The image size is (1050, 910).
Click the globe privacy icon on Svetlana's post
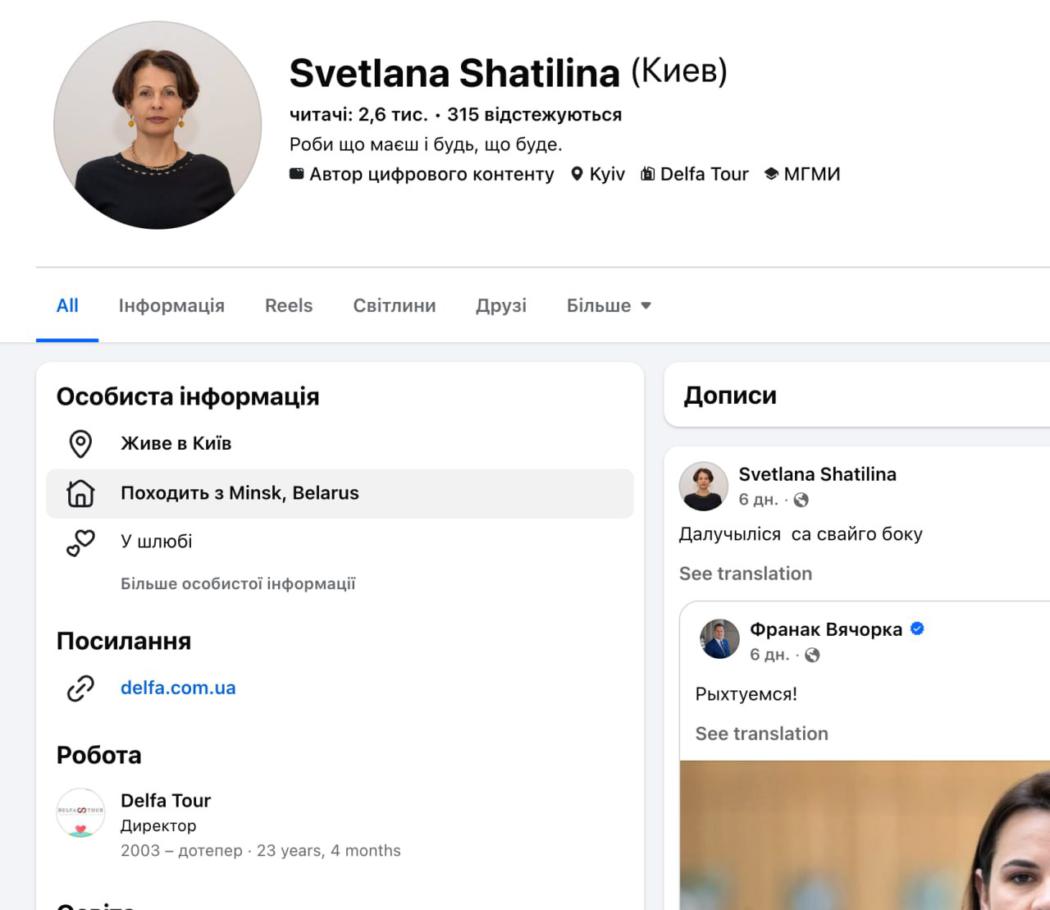(x=801, y=500)
